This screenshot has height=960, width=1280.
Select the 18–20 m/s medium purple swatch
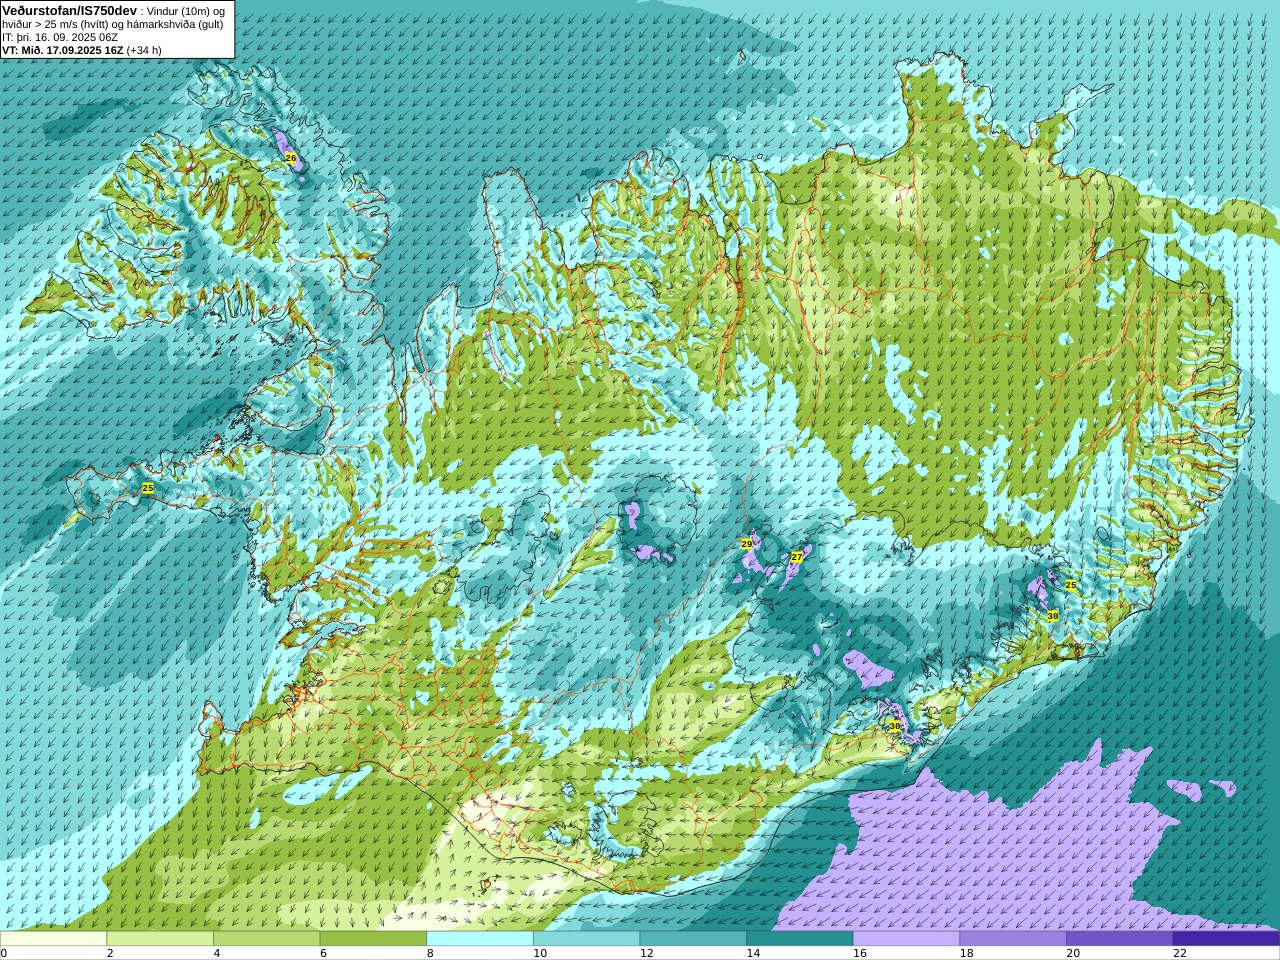coord(1013,939)
